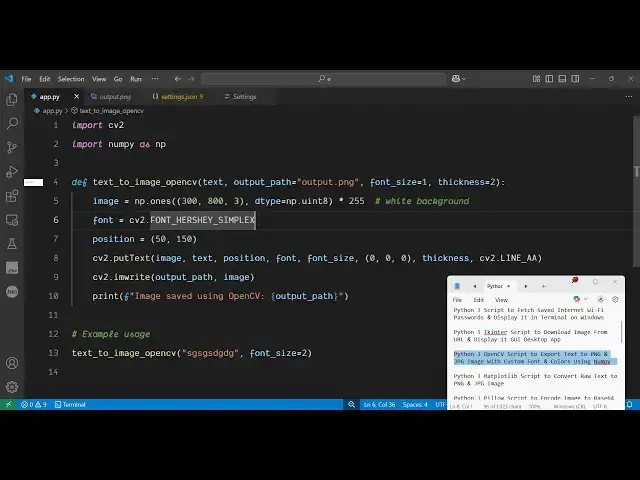
Task: Open the Remote Explorer view
Action: 12,220
